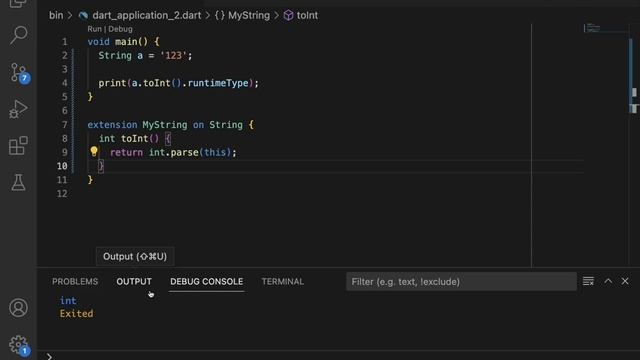640x360 pixels.
Task: Open the Manage gear settings icon
Action: [x=19, y=345]
